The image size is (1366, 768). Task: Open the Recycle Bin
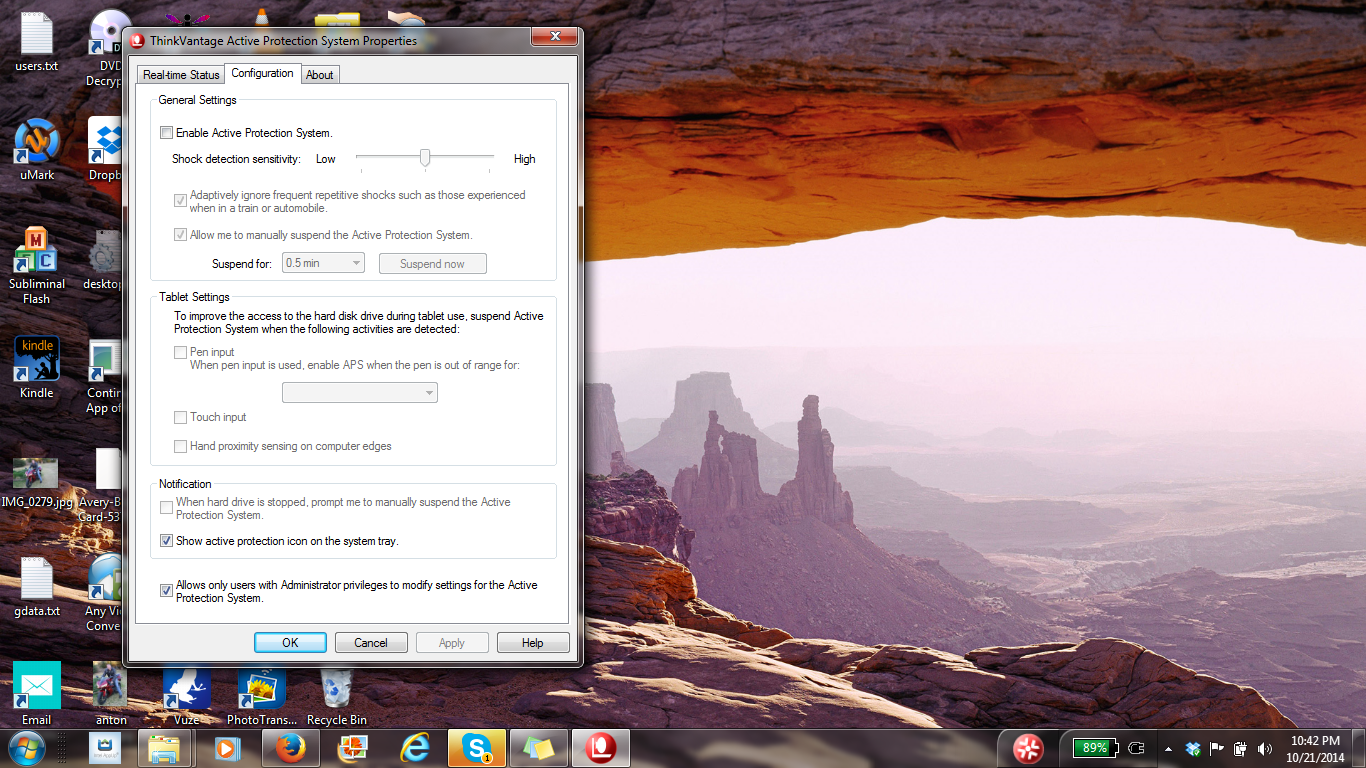[x=336, y=690]
